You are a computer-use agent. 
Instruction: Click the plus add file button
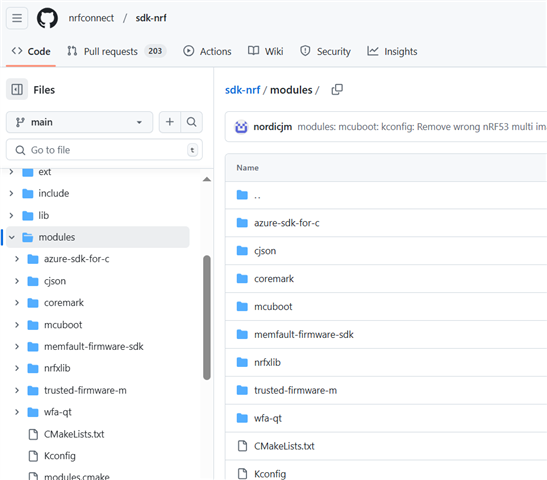pyautogui.click(x=170, y=122)
